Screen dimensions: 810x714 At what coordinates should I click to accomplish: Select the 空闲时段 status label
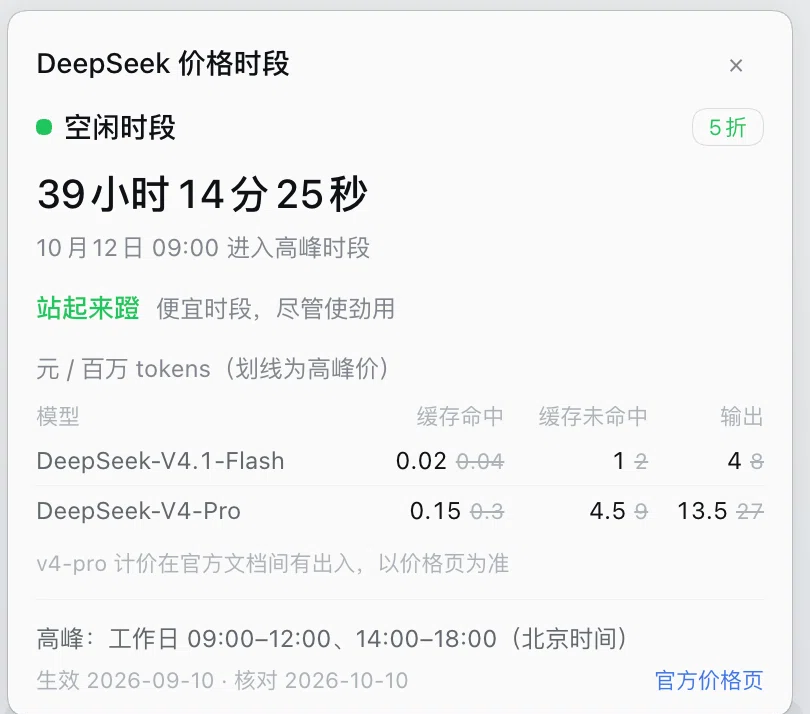[120, 128]
